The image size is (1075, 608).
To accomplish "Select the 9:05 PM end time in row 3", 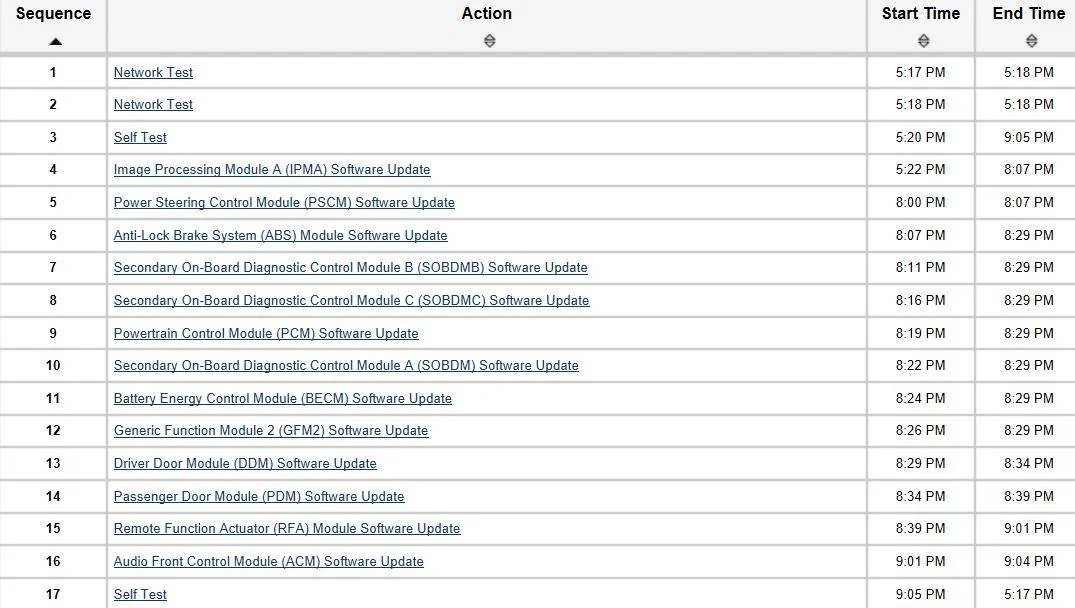I will click(1029, 138).
